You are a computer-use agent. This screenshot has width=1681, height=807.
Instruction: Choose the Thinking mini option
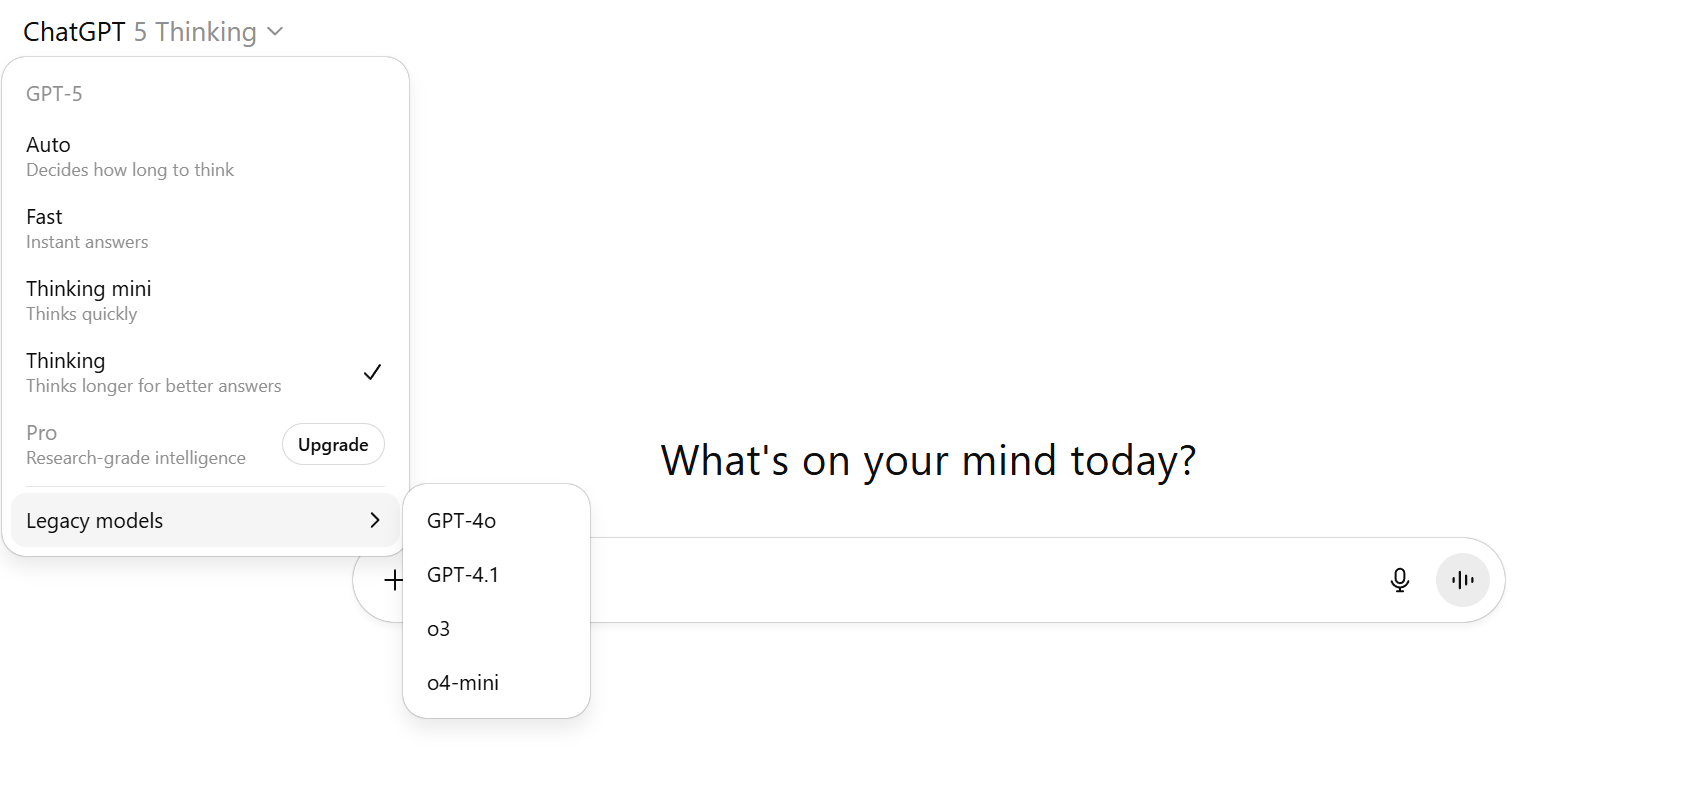(x=89, y=301)
